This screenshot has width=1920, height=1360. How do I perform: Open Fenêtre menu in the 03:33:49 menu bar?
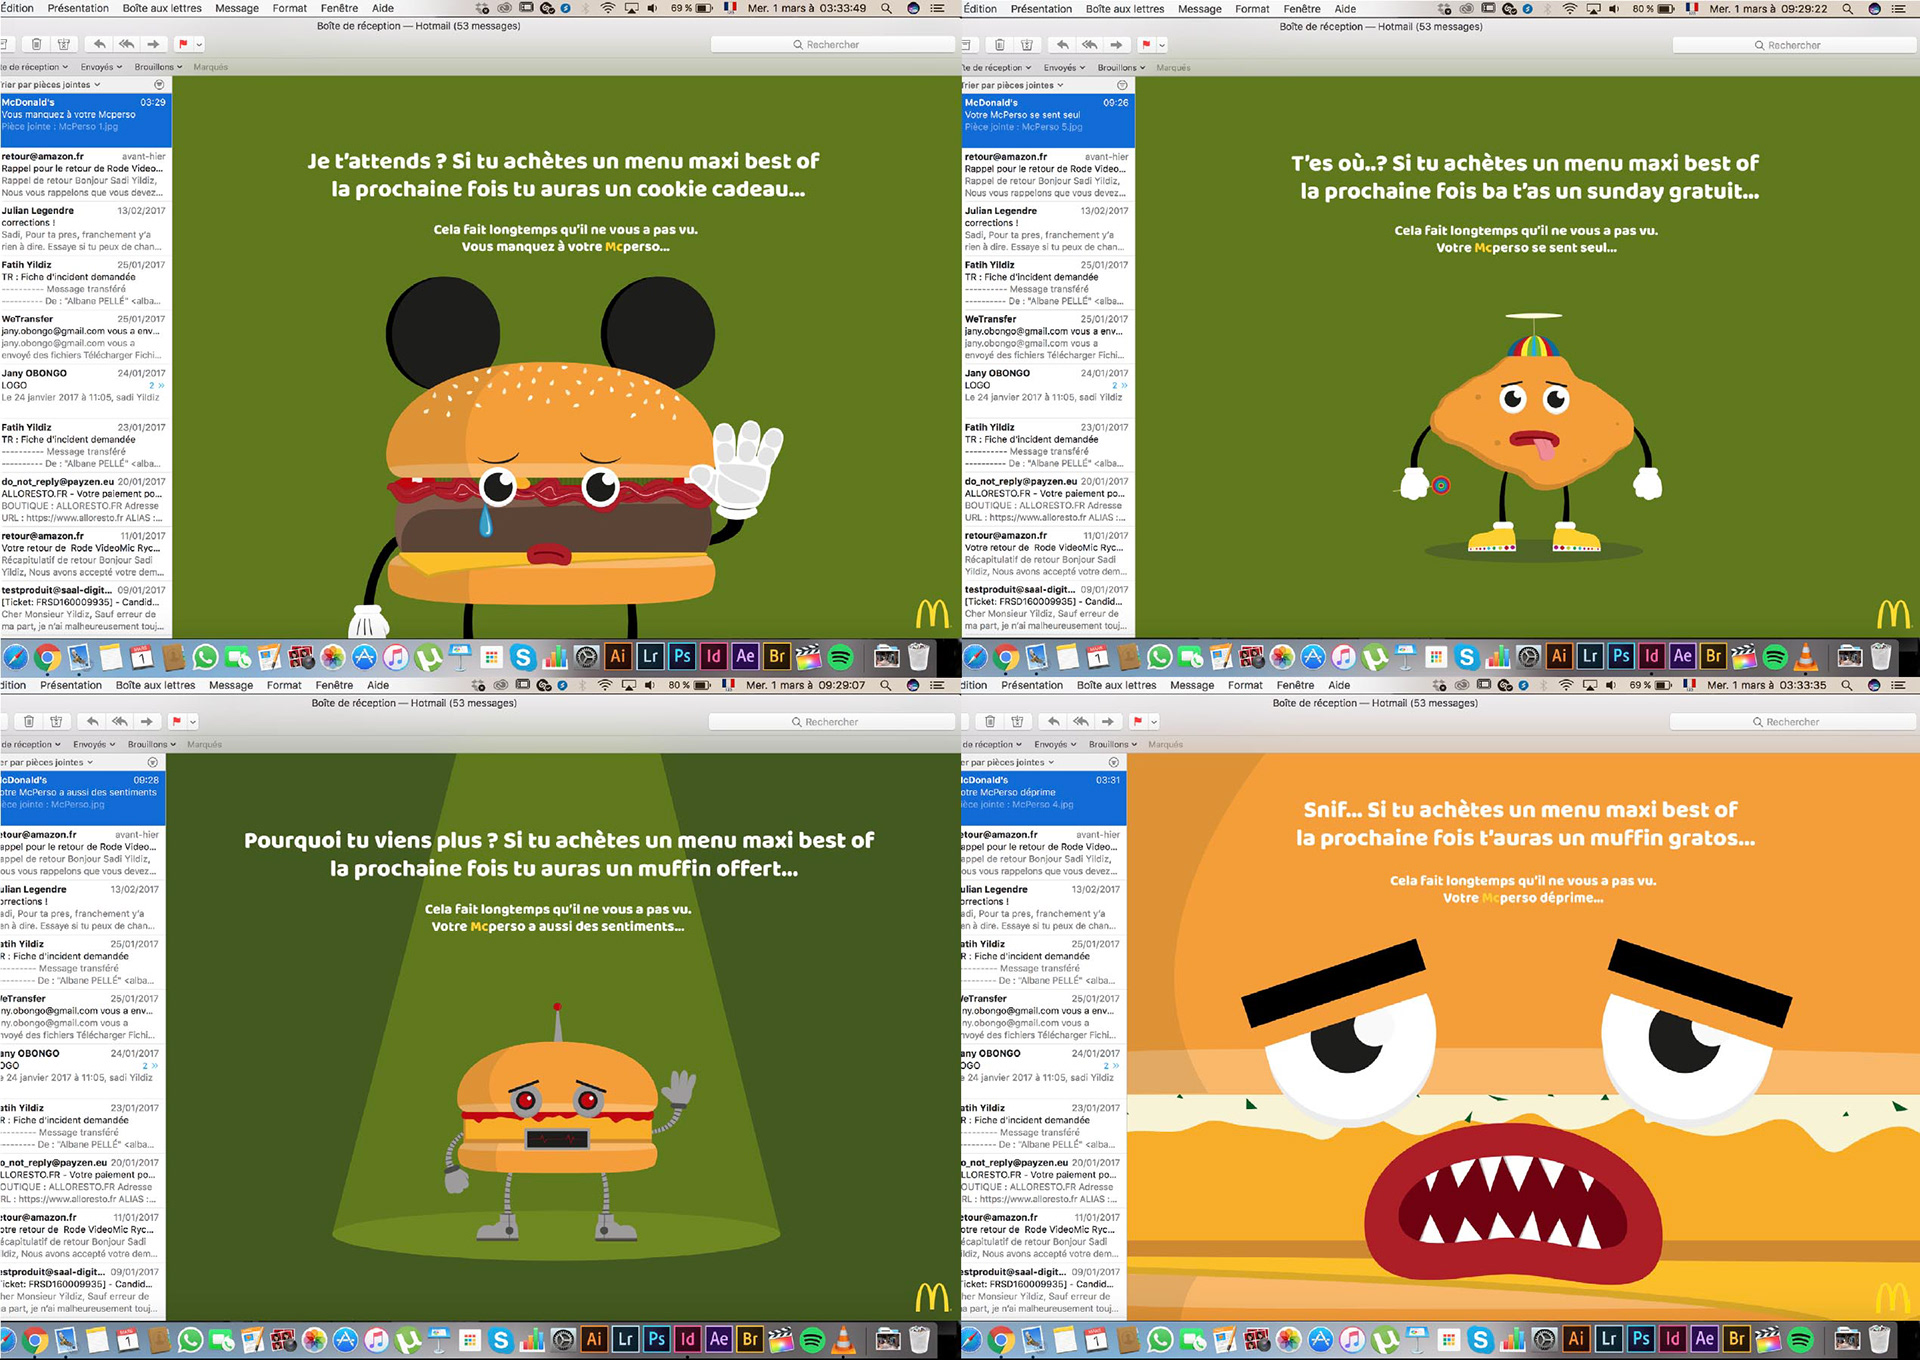coord(339,8)
